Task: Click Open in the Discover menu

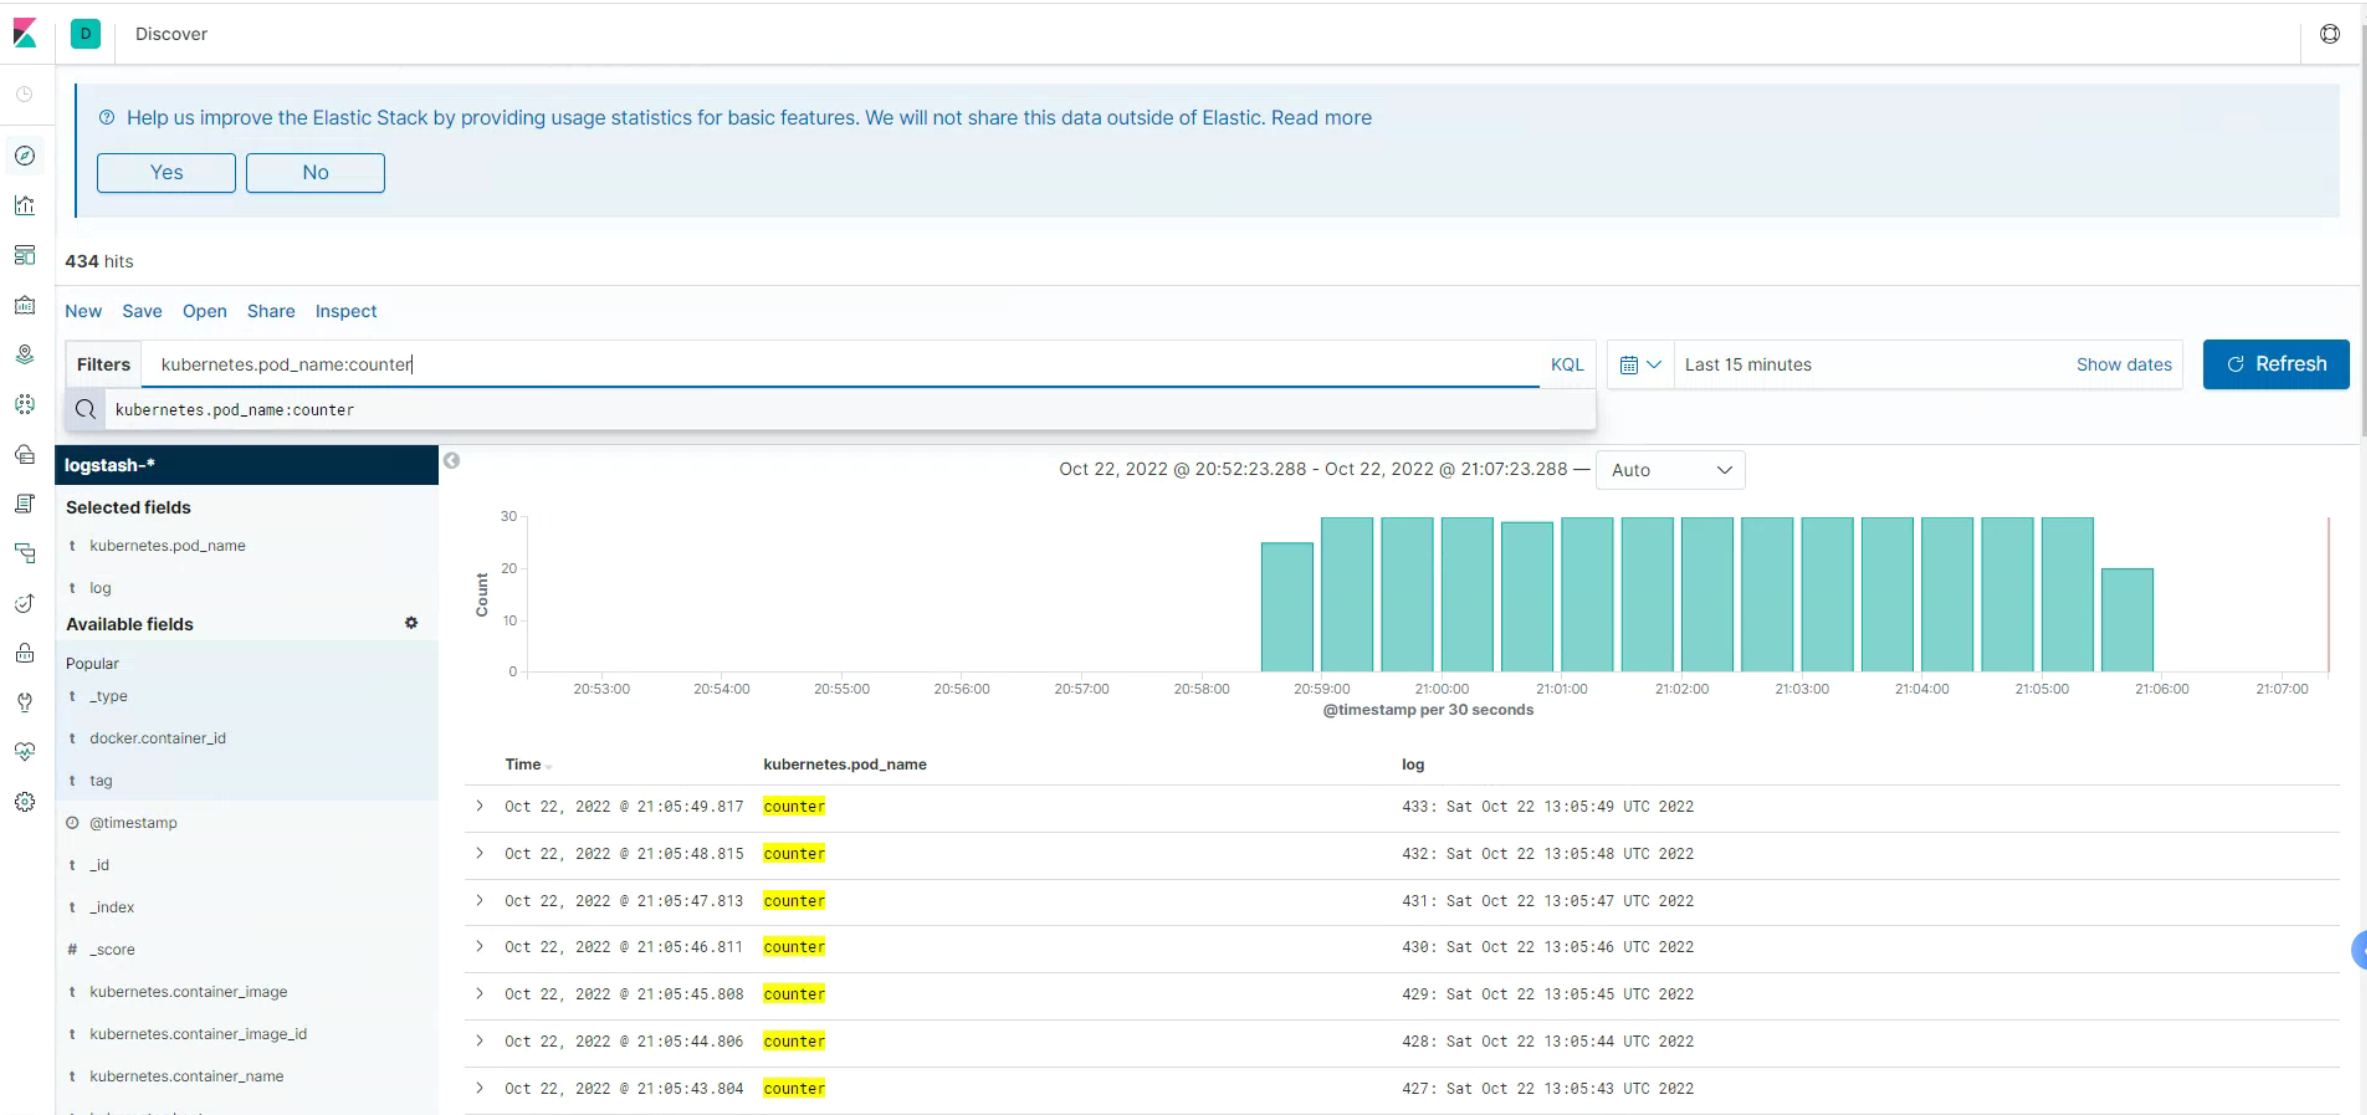Action: [204, 311]
